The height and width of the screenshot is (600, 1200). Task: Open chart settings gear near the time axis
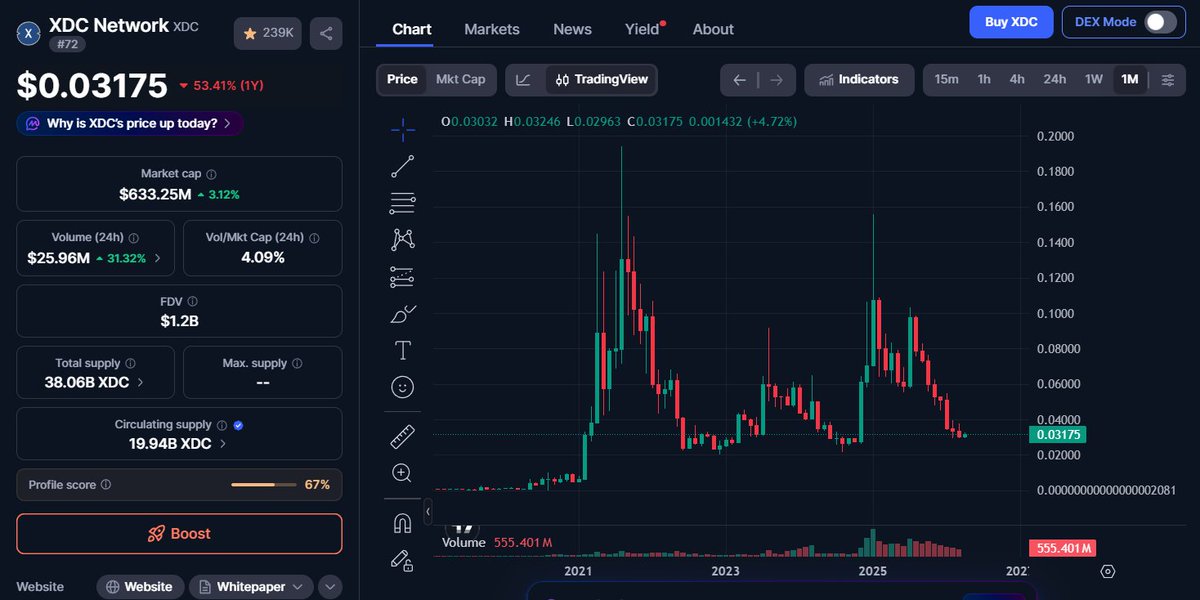pos(1107,571)
